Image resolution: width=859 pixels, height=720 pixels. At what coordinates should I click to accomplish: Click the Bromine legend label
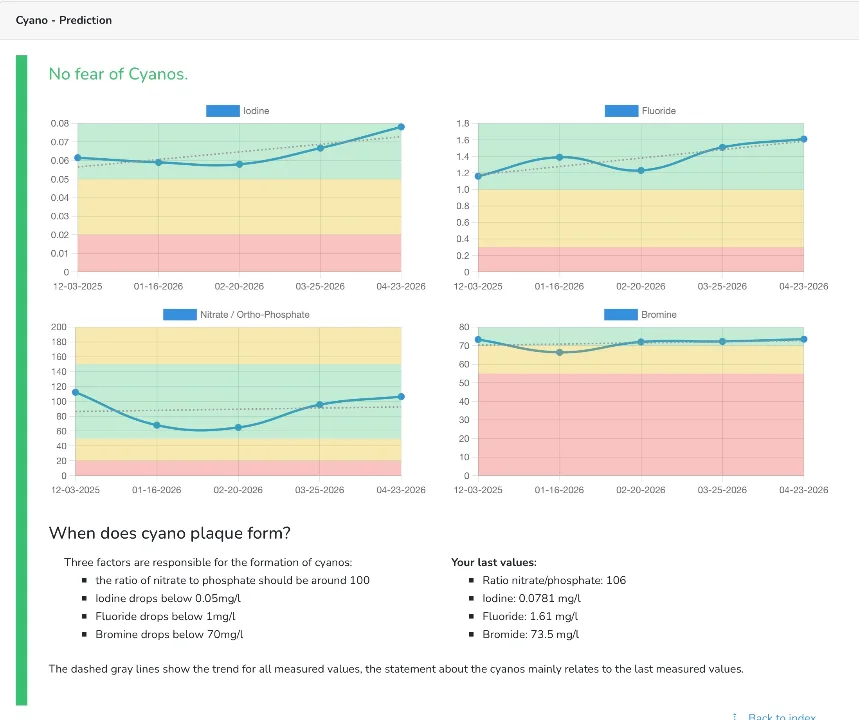point(658,315)
